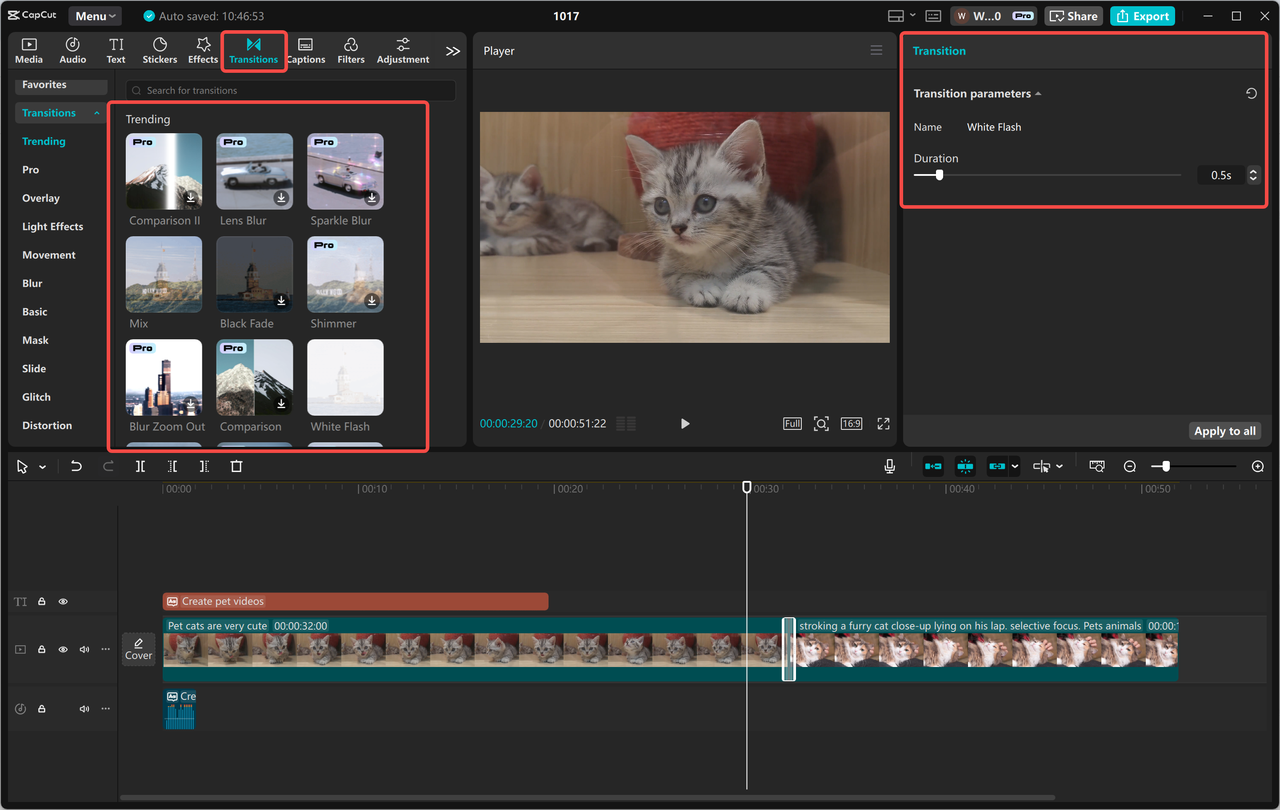Play the video preview
Image resolution: width=1280 pixels, height=810 pixels.
tap(685, 424)
